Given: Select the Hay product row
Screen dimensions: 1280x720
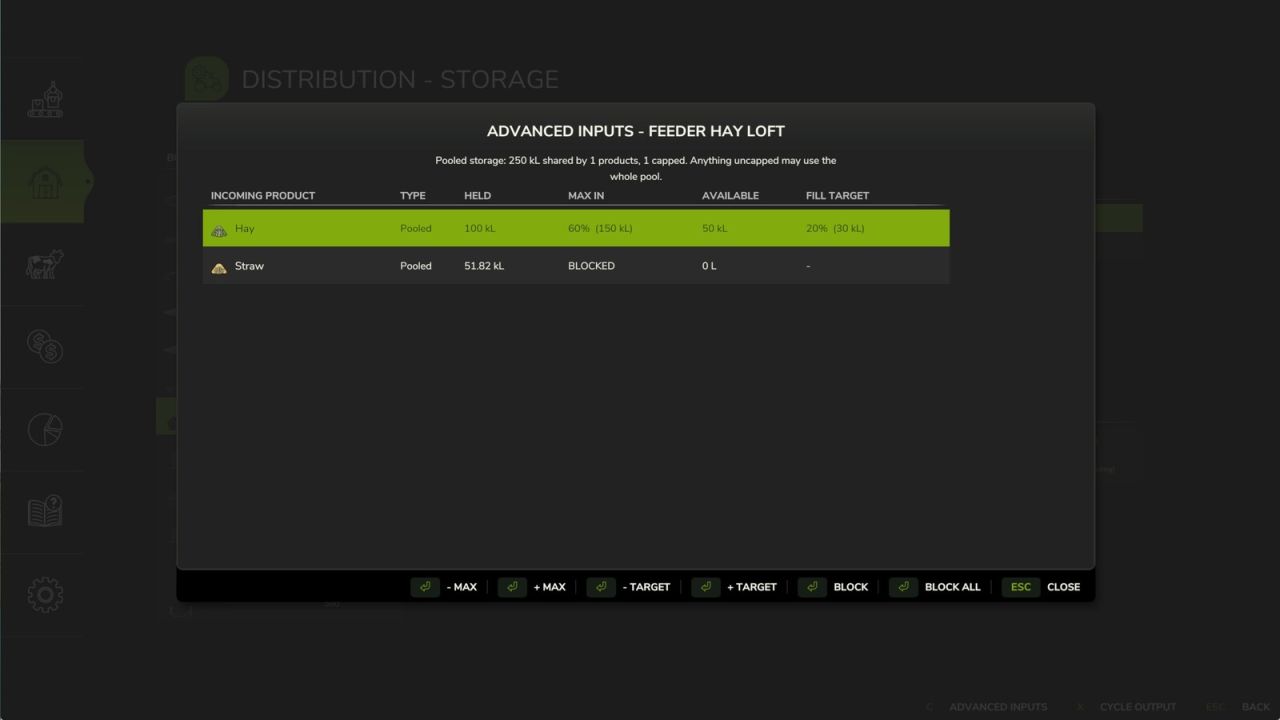Looking at the screenshot, I should click(576, 228).
